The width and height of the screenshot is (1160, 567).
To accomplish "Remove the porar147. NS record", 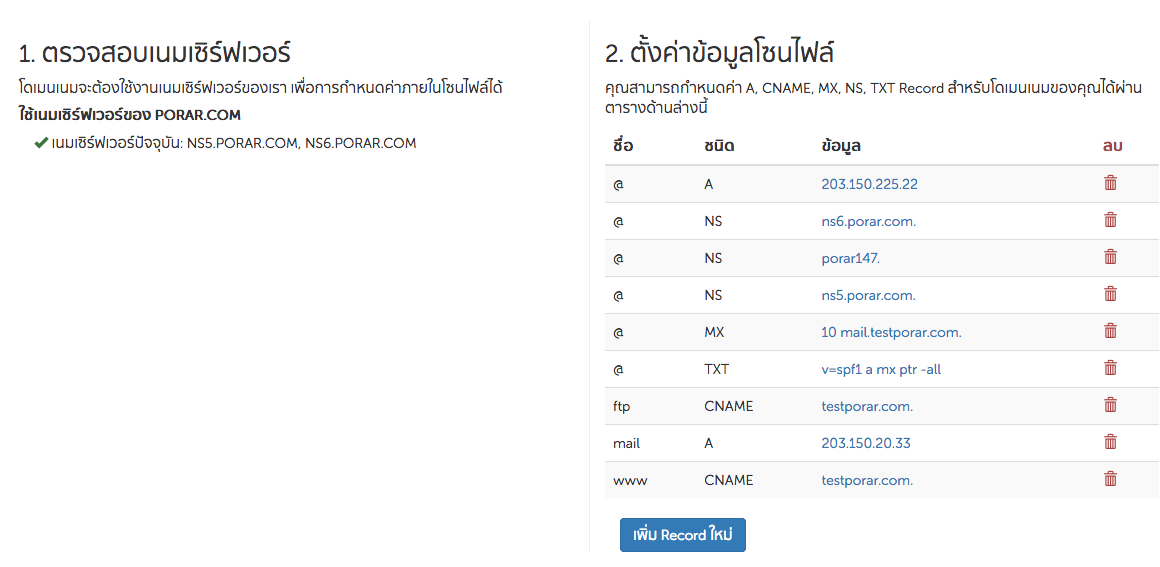I will click(1110, 257).
